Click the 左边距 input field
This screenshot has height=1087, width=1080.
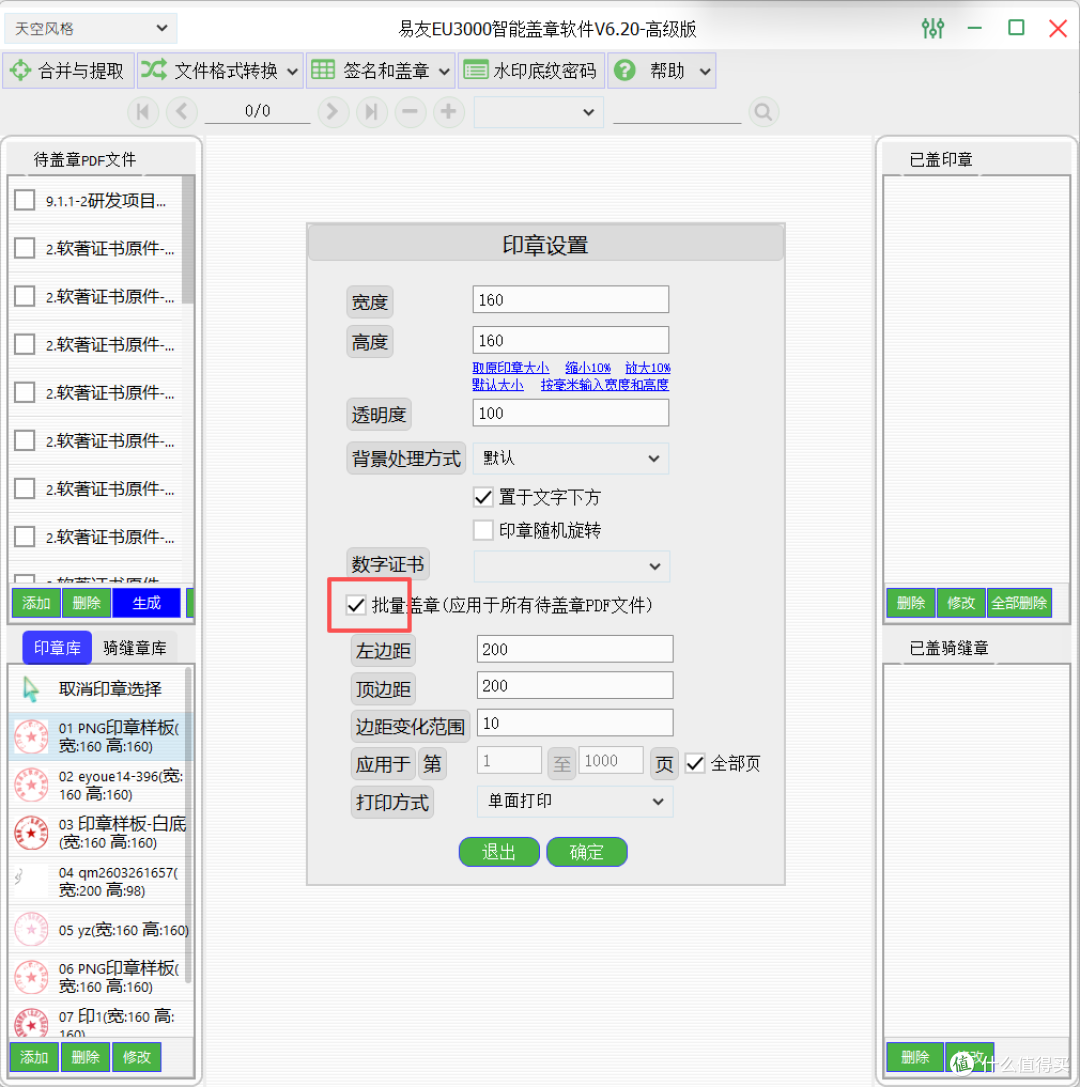tap(575, 649)
